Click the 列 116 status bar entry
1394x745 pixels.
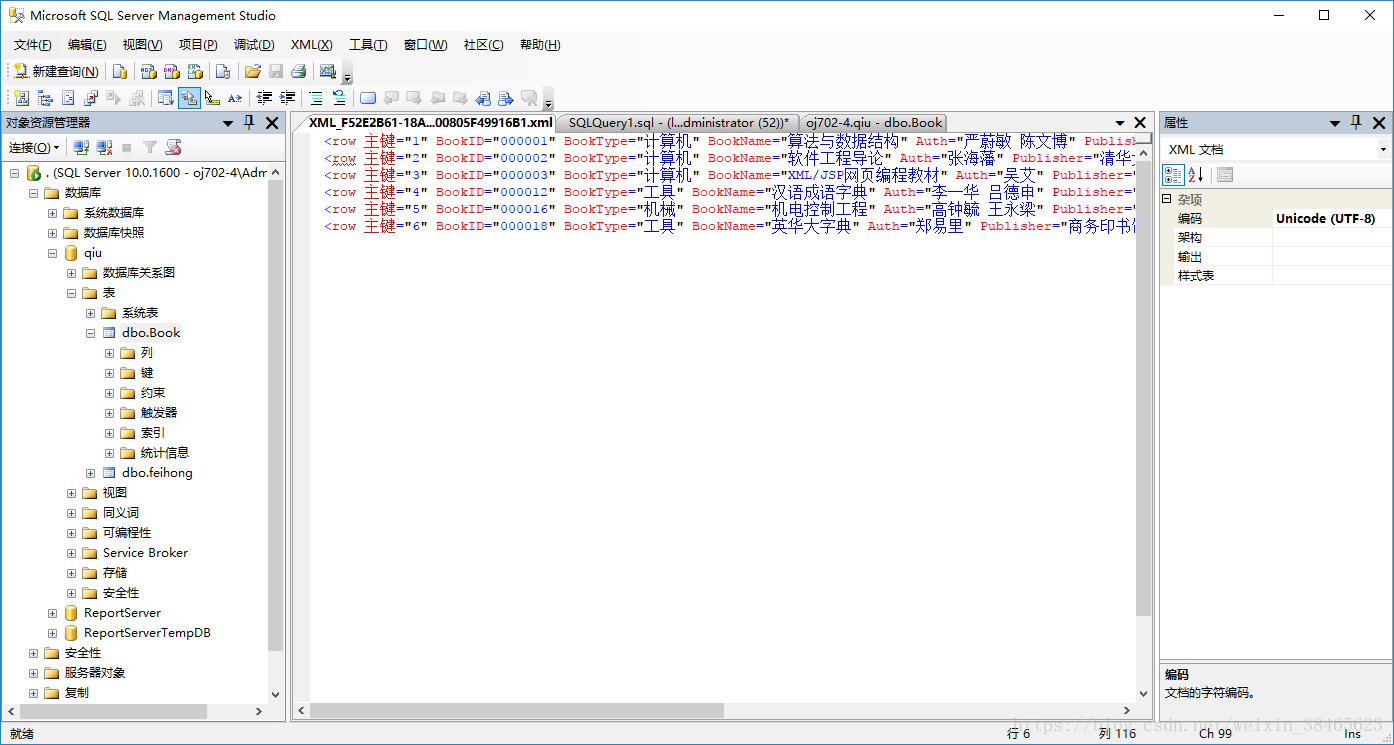click(1118, 733)
